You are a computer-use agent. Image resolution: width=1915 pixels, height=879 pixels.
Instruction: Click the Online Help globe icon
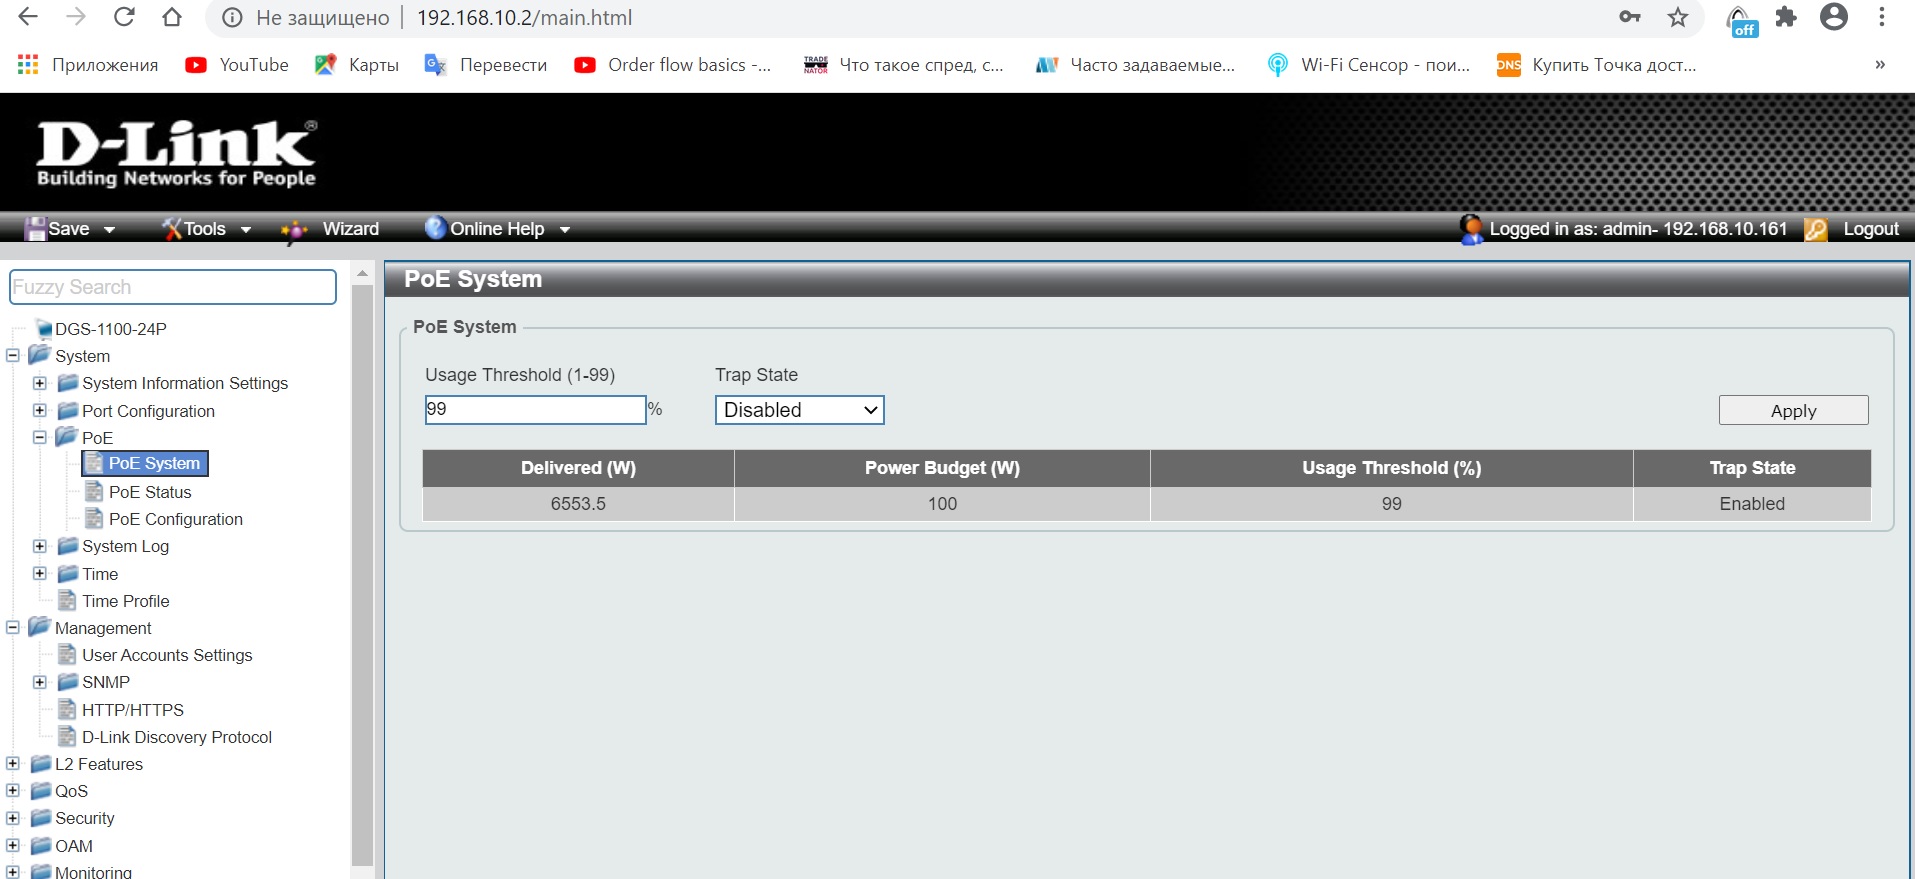[435, 228]
